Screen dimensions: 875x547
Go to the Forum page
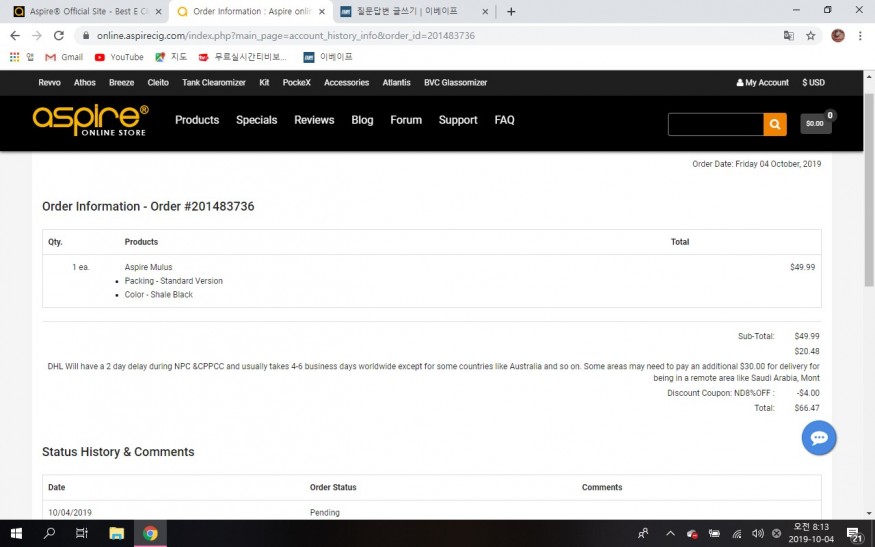point(406,120)
